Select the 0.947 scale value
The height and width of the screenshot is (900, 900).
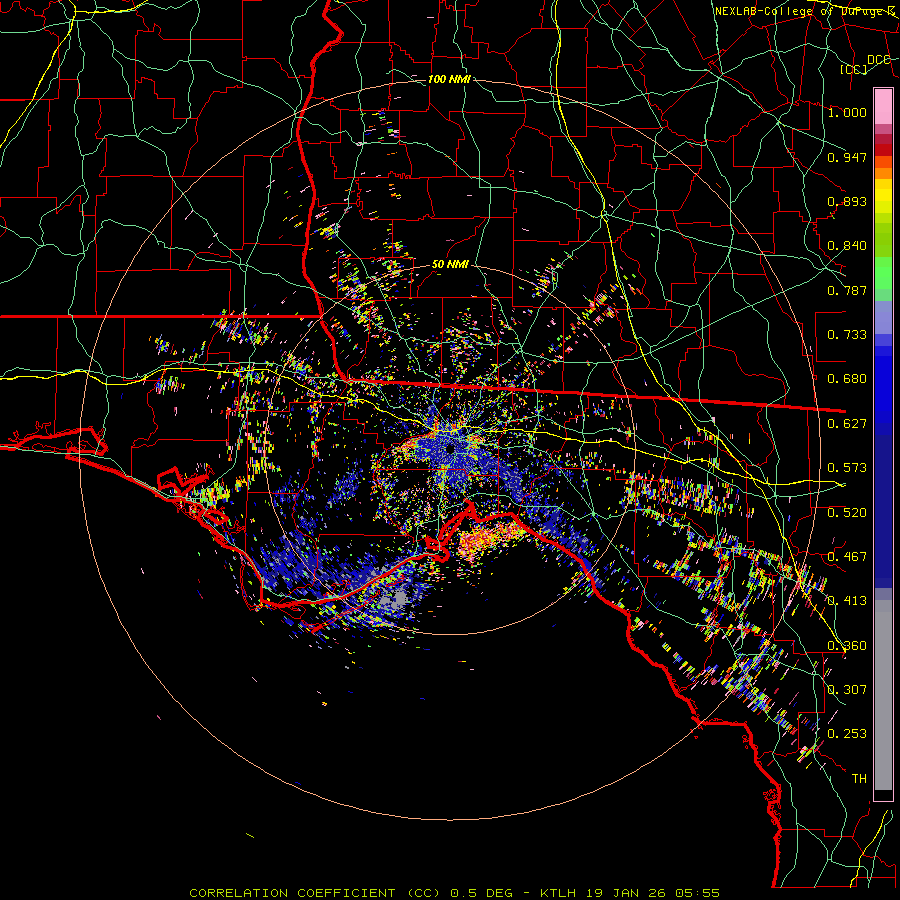pyautogui.click(x=847, y=157)
